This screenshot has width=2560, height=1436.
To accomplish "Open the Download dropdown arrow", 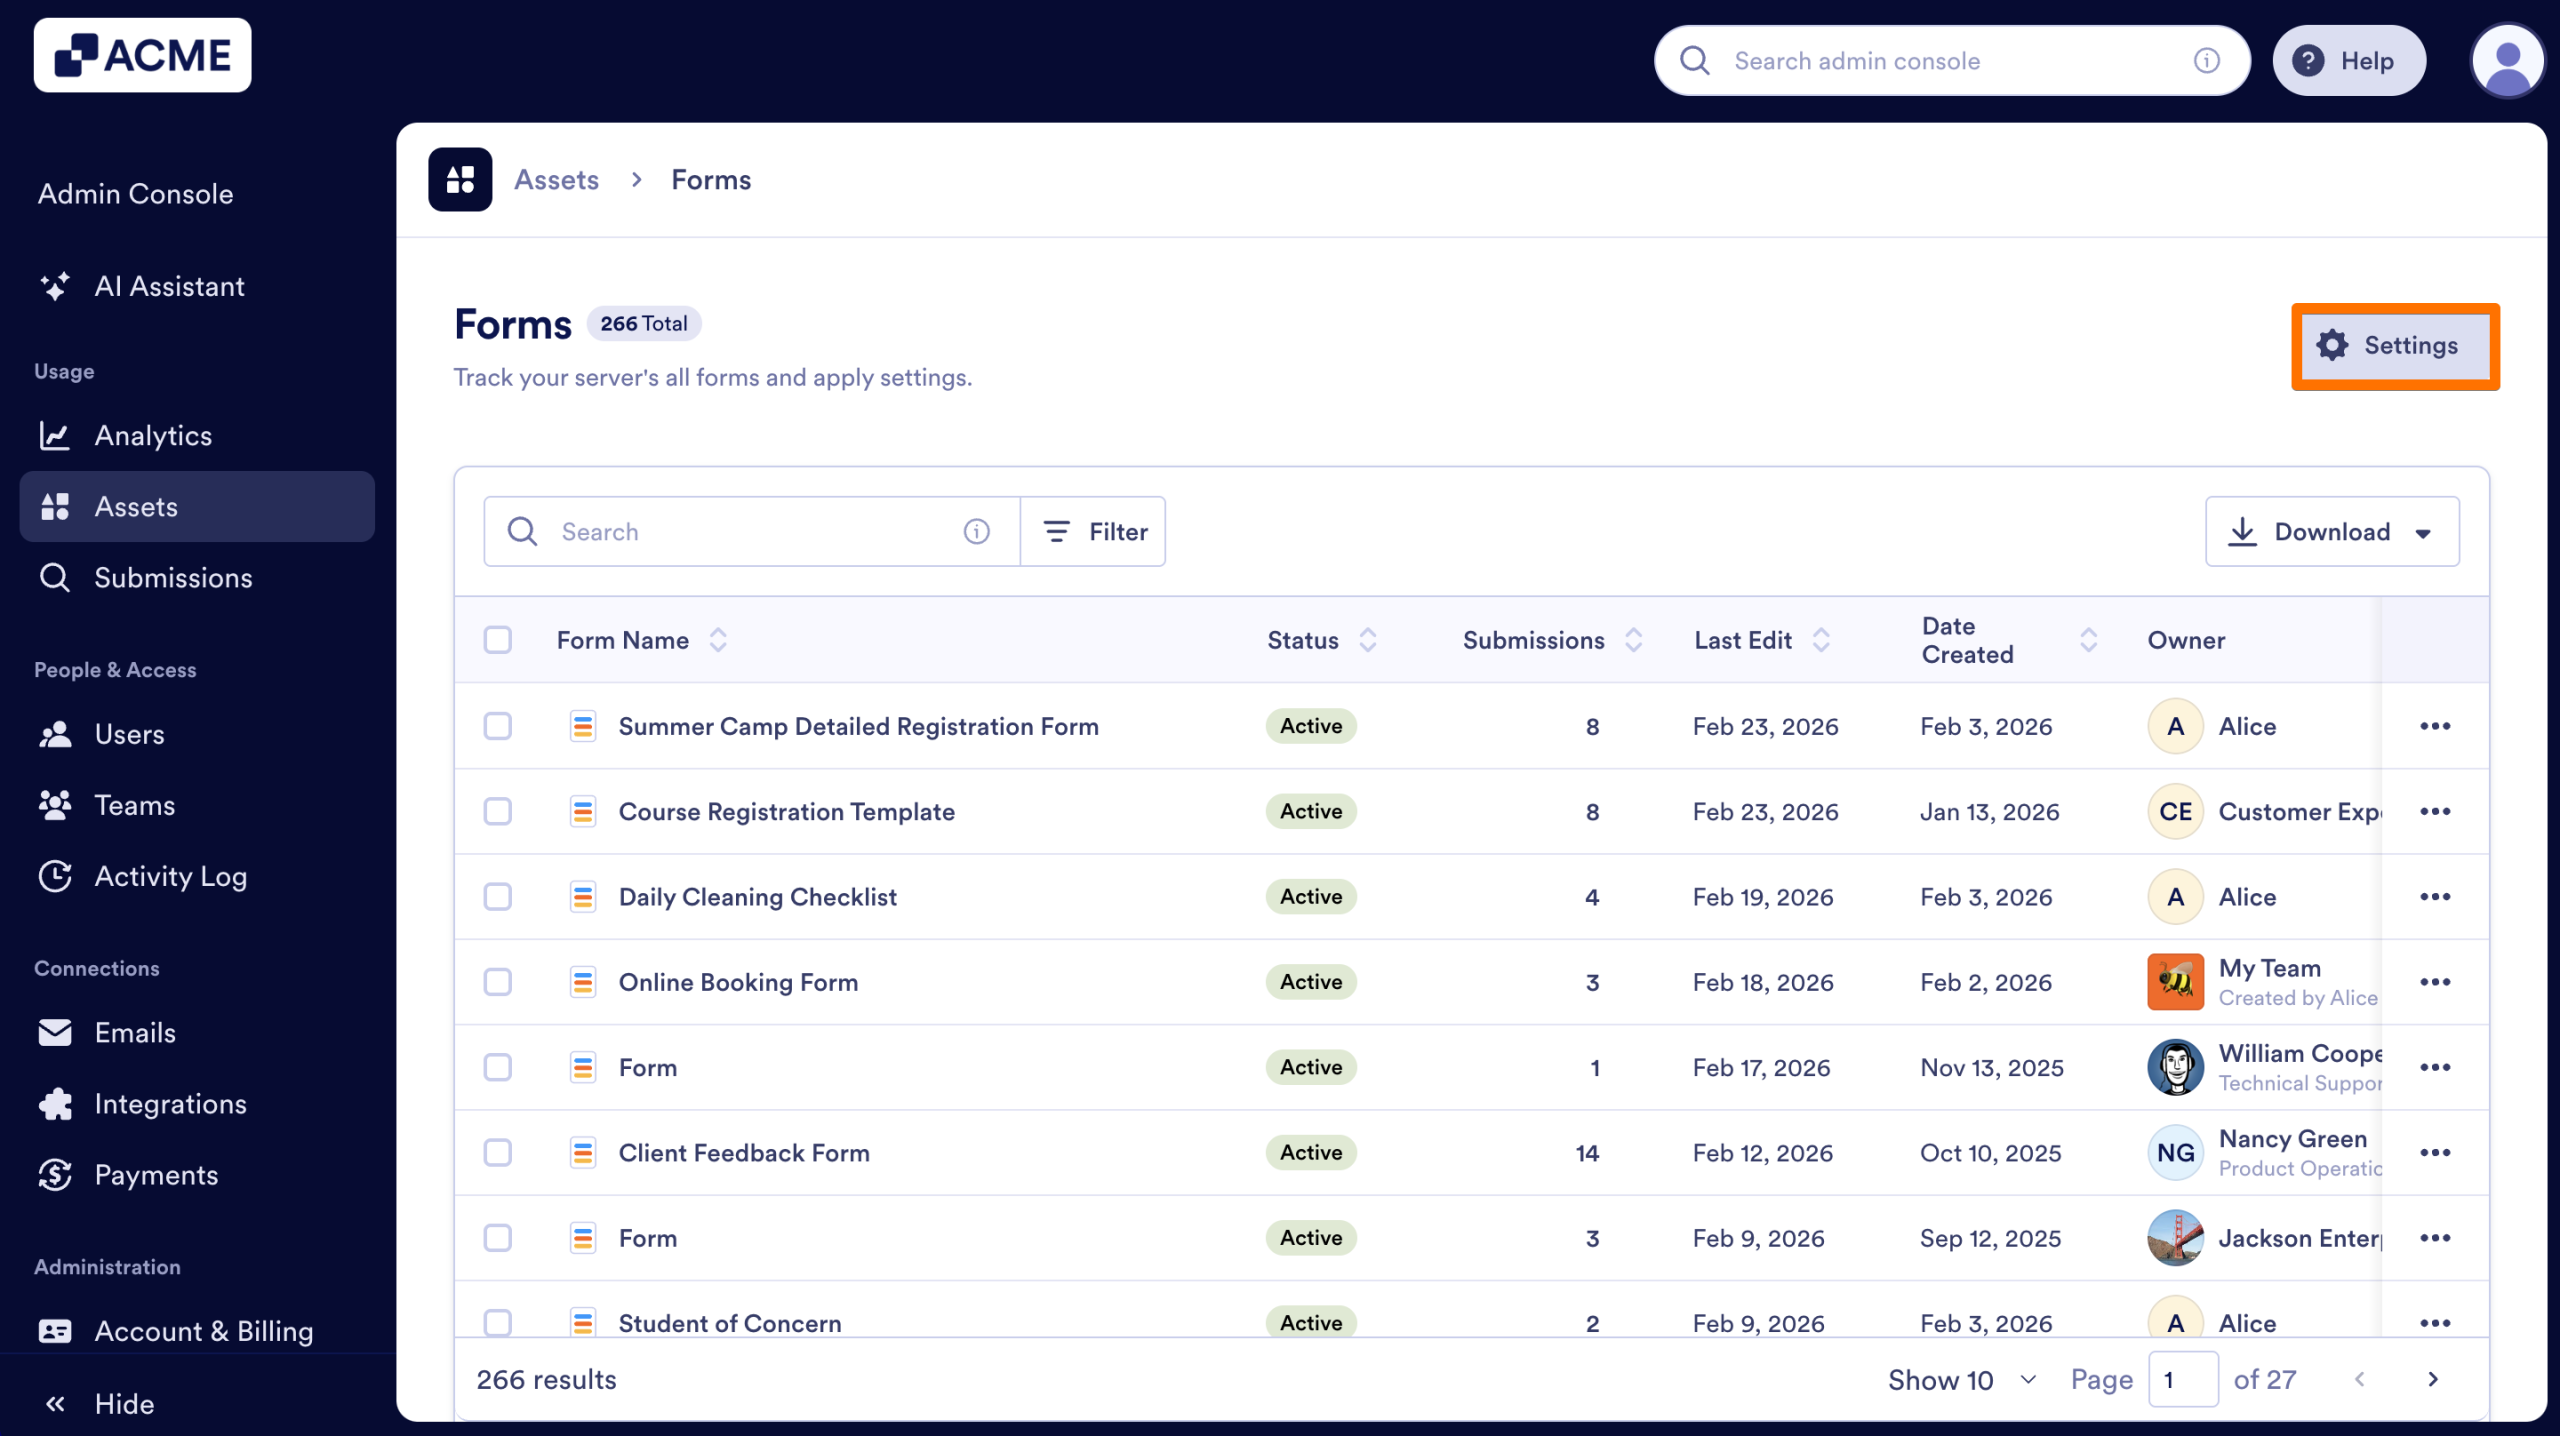I will pyautogui.click(x=2424, y=532).
